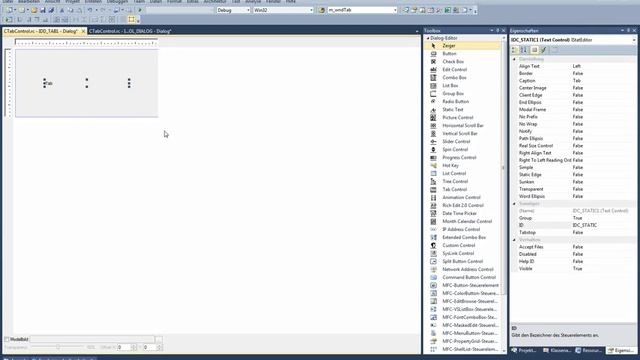
Task: Choose the Month Calendar Control tool
Action: [x=463, y=221]
